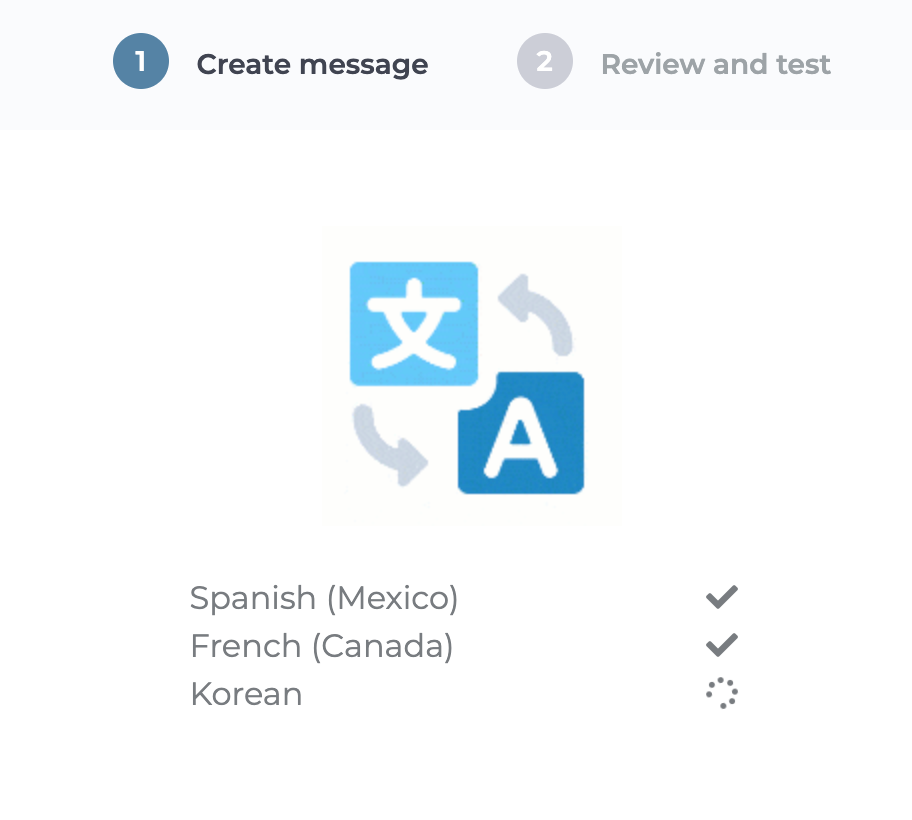Select the dark 'A' square icon
This screenshot has width=912, height=820.
point(523,432)
